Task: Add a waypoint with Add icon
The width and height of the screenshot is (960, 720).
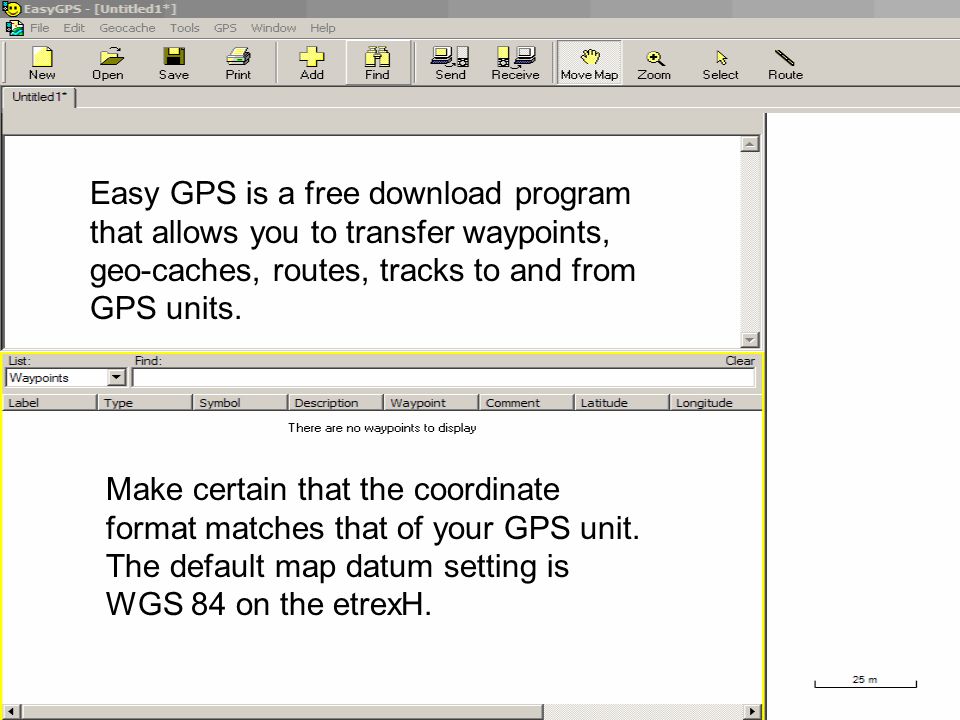Action: 312,63
